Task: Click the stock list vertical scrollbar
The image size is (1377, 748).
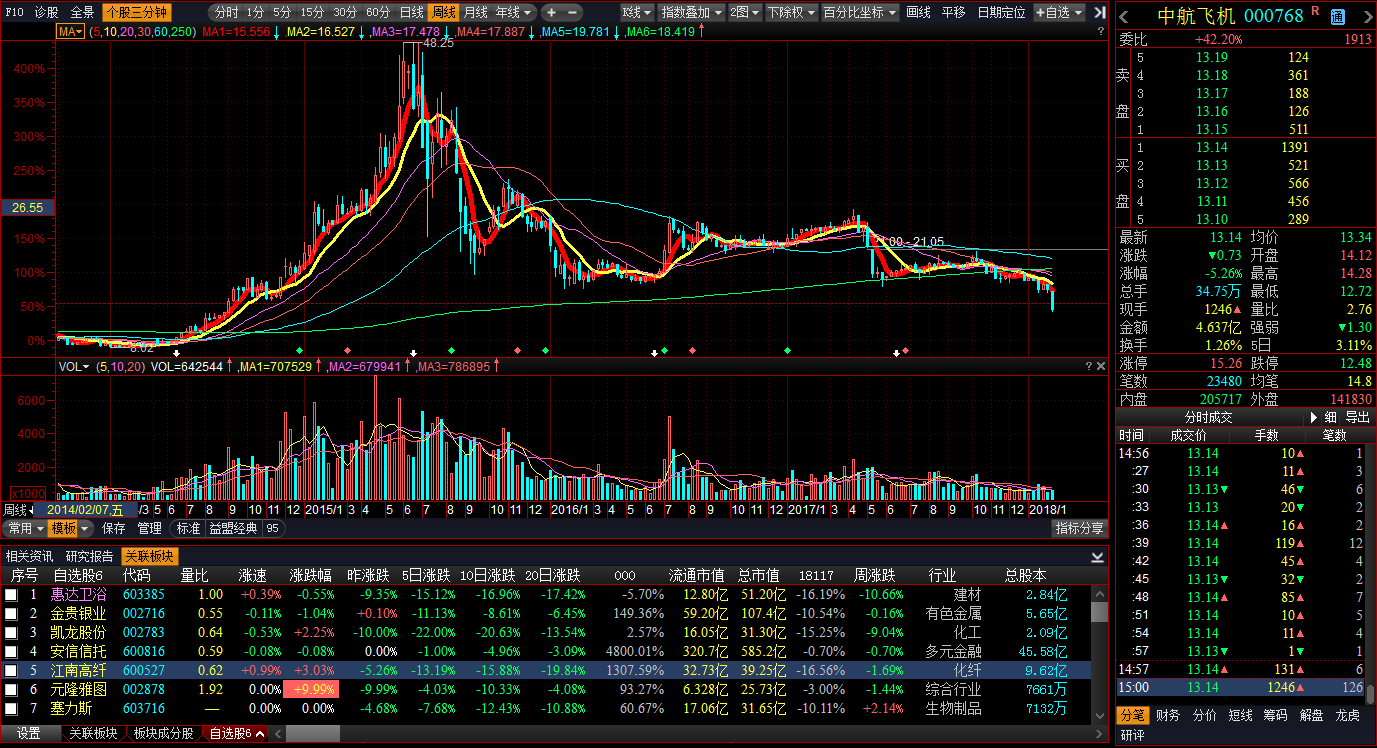Action: click(1099, 650)
